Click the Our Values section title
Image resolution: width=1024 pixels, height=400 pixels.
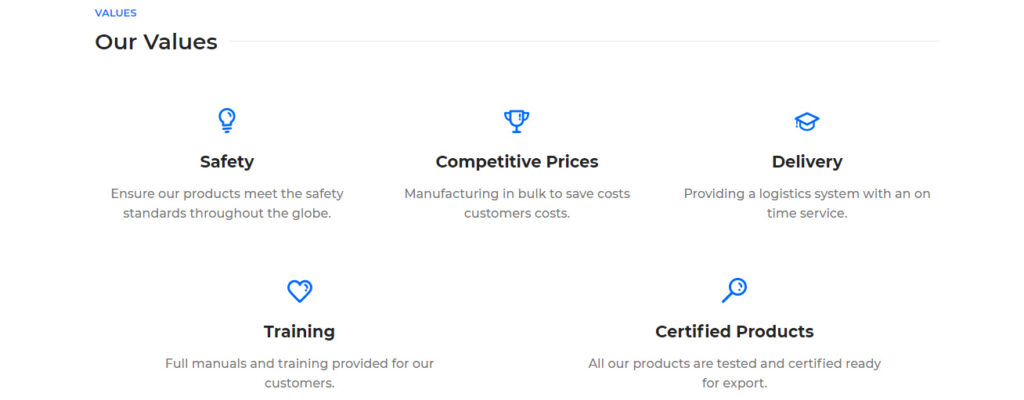[x=156, y=42]
